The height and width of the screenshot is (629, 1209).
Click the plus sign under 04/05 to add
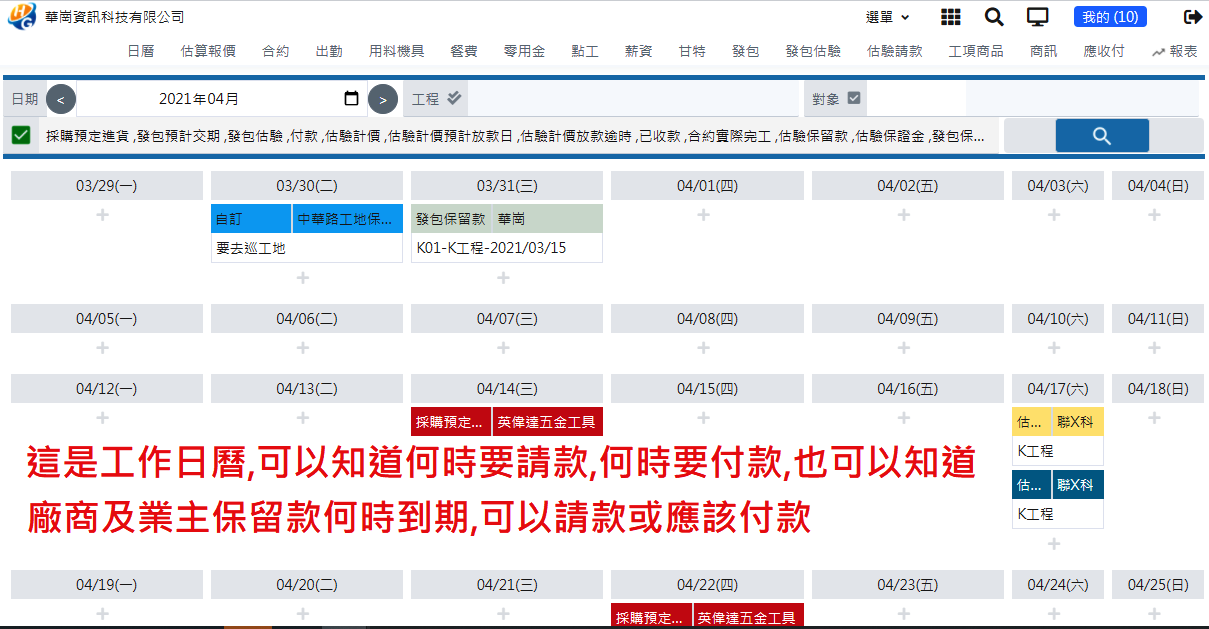click(x=101, y=348)
